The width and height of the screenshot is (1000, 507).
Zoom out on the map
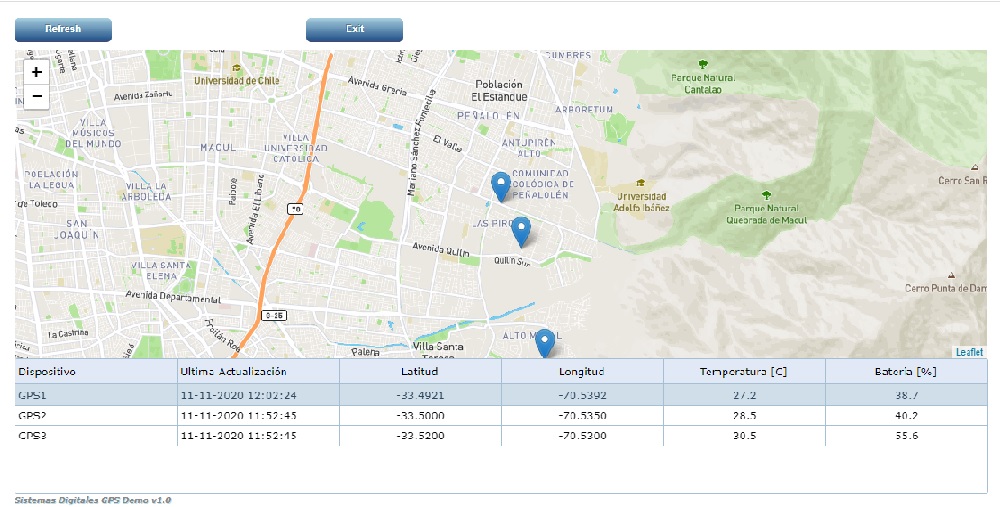(x=37, y=97)
